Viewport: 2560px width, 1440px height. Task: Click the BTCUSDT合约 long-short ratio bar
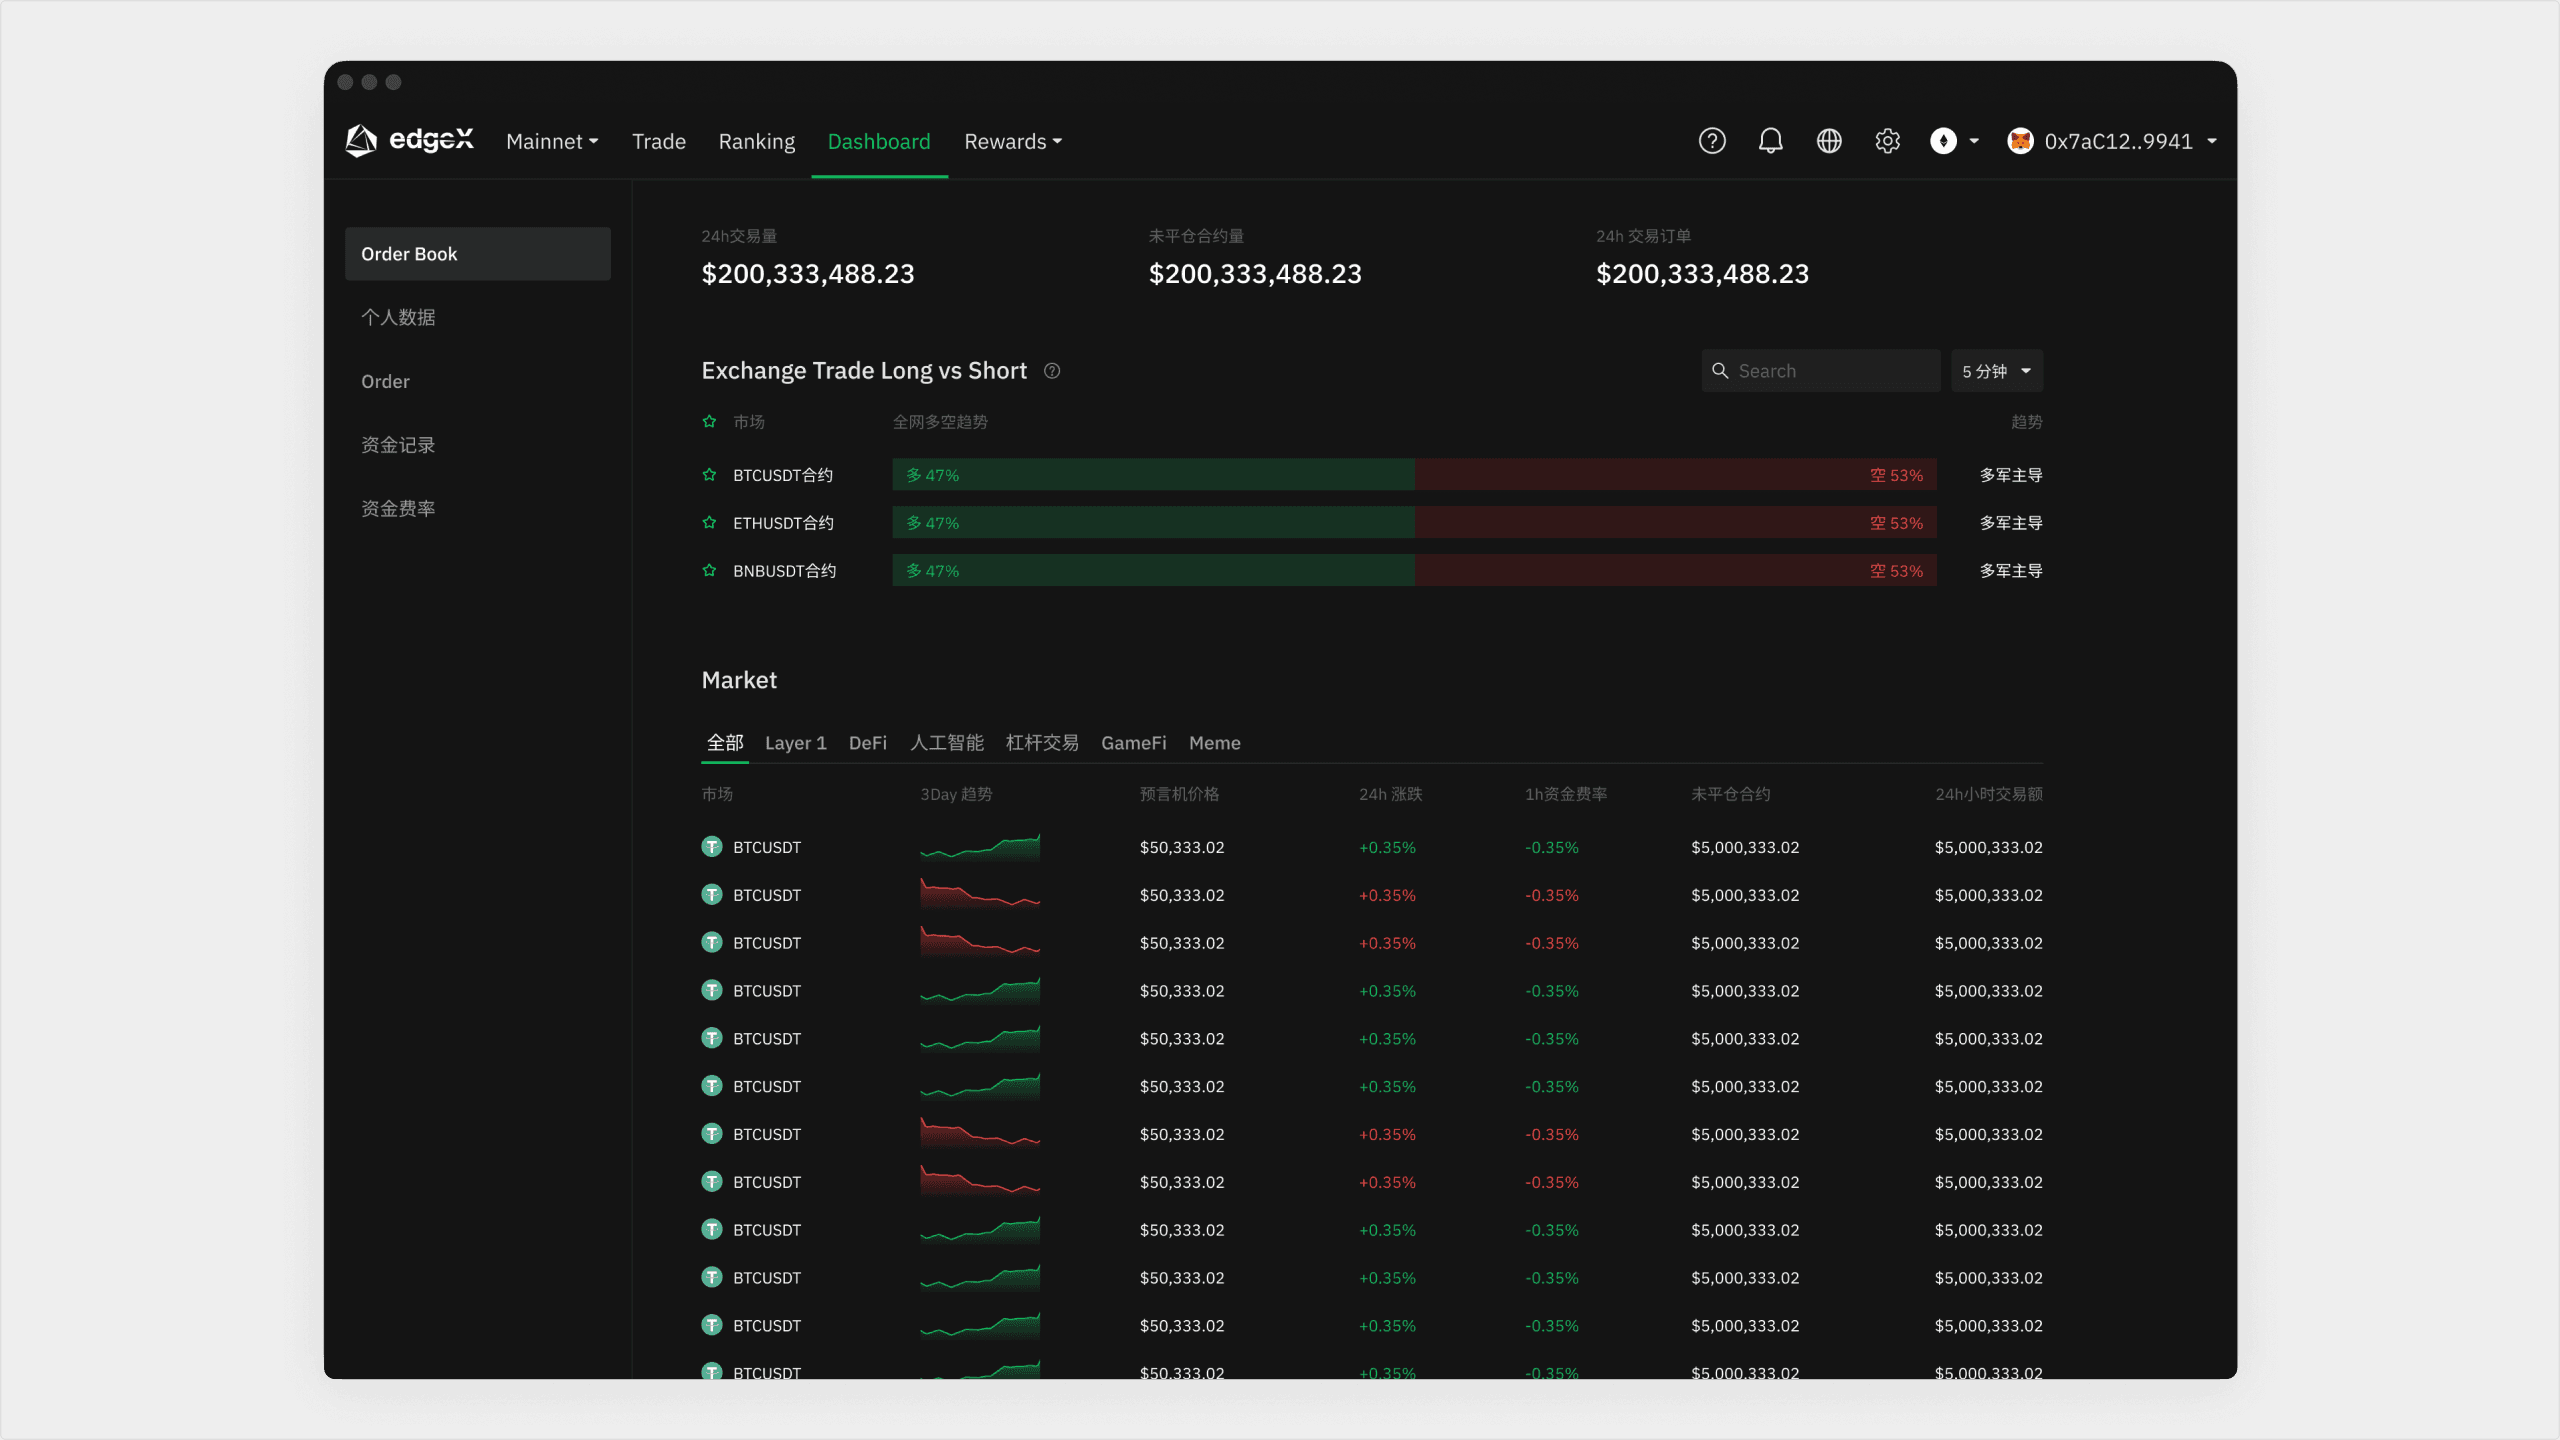click(1414, 475)
